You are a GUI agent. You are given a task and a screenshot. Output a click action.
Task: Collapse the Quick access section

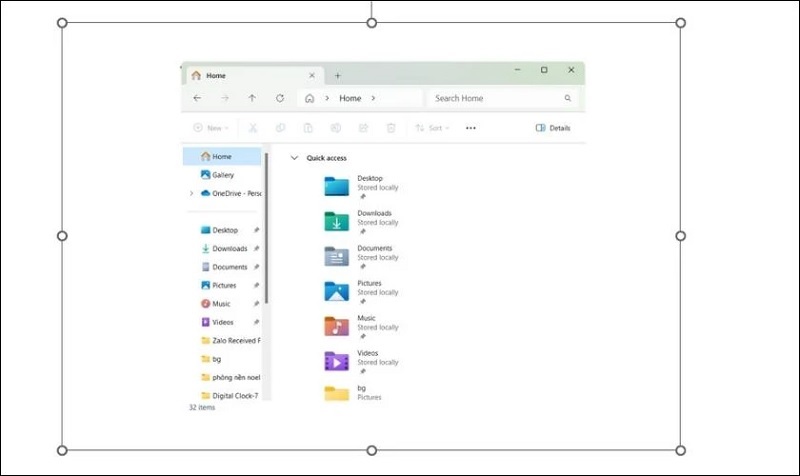point(294,158)
